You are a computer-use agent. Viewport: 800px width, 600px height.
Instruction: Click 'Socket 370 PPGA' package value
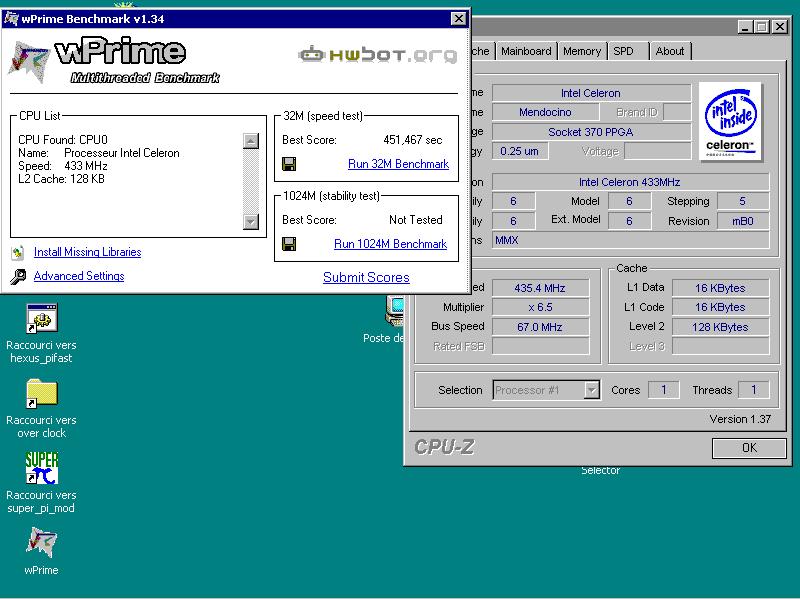click(591, 132)
